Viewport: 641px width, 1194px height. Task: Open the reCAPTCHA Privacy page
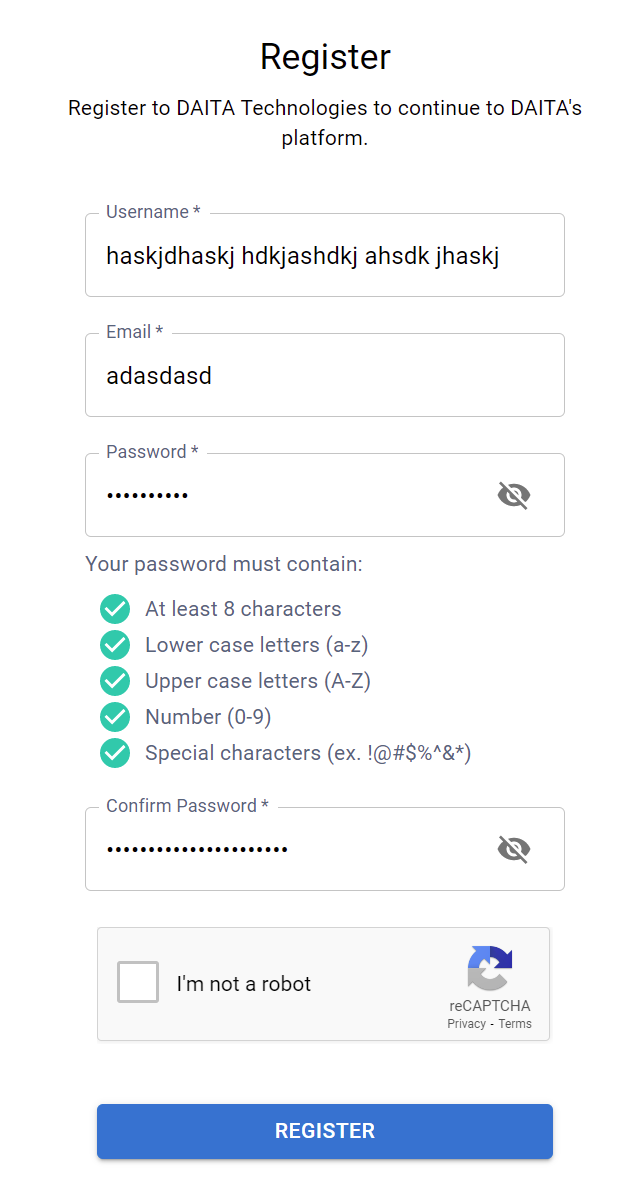pos(466,1023)
